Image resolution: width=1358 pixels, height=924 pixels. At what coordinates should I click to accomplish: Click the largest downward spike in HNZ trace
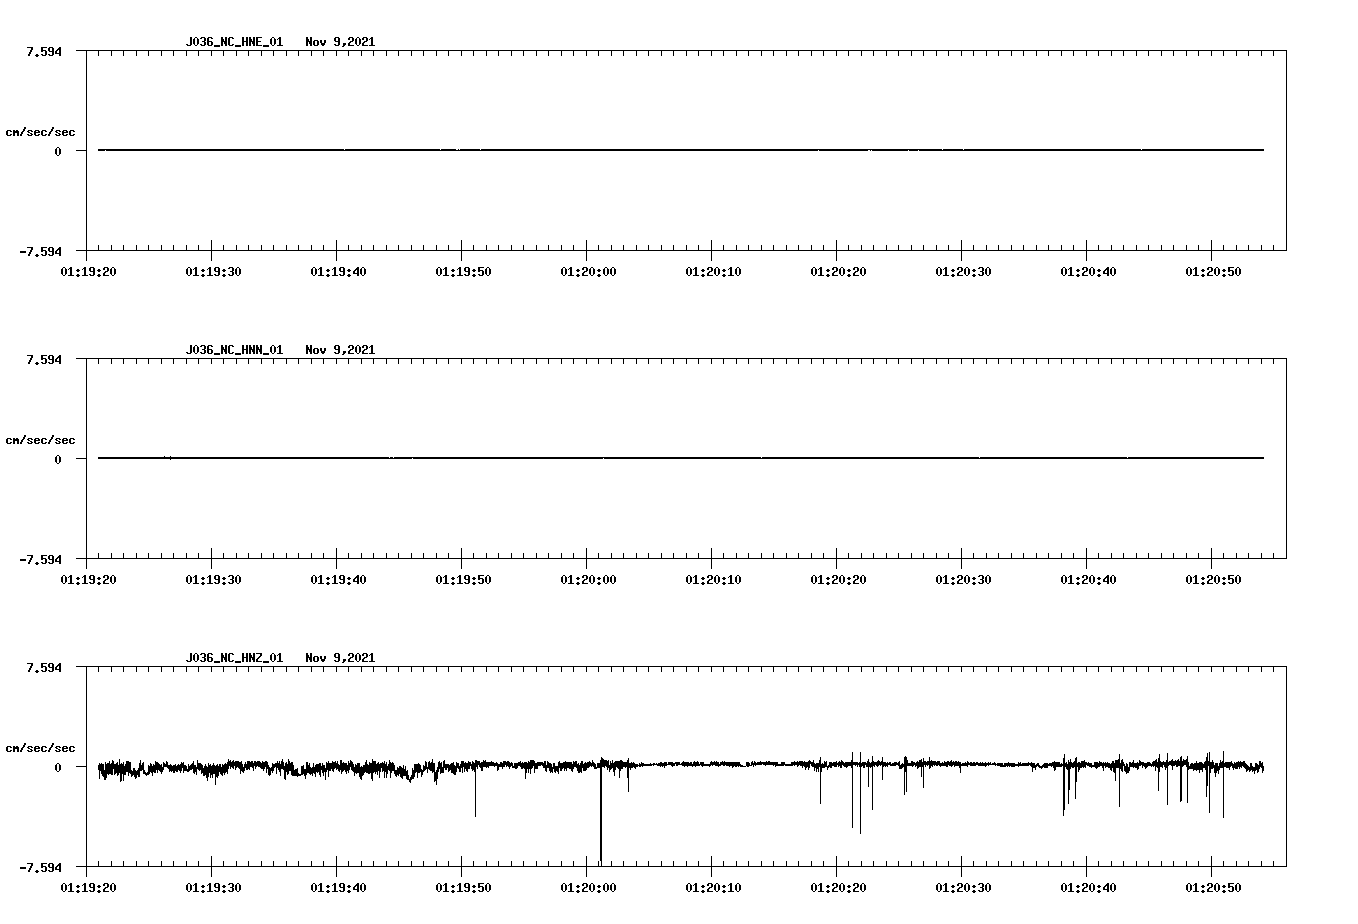tap(601, 812)
